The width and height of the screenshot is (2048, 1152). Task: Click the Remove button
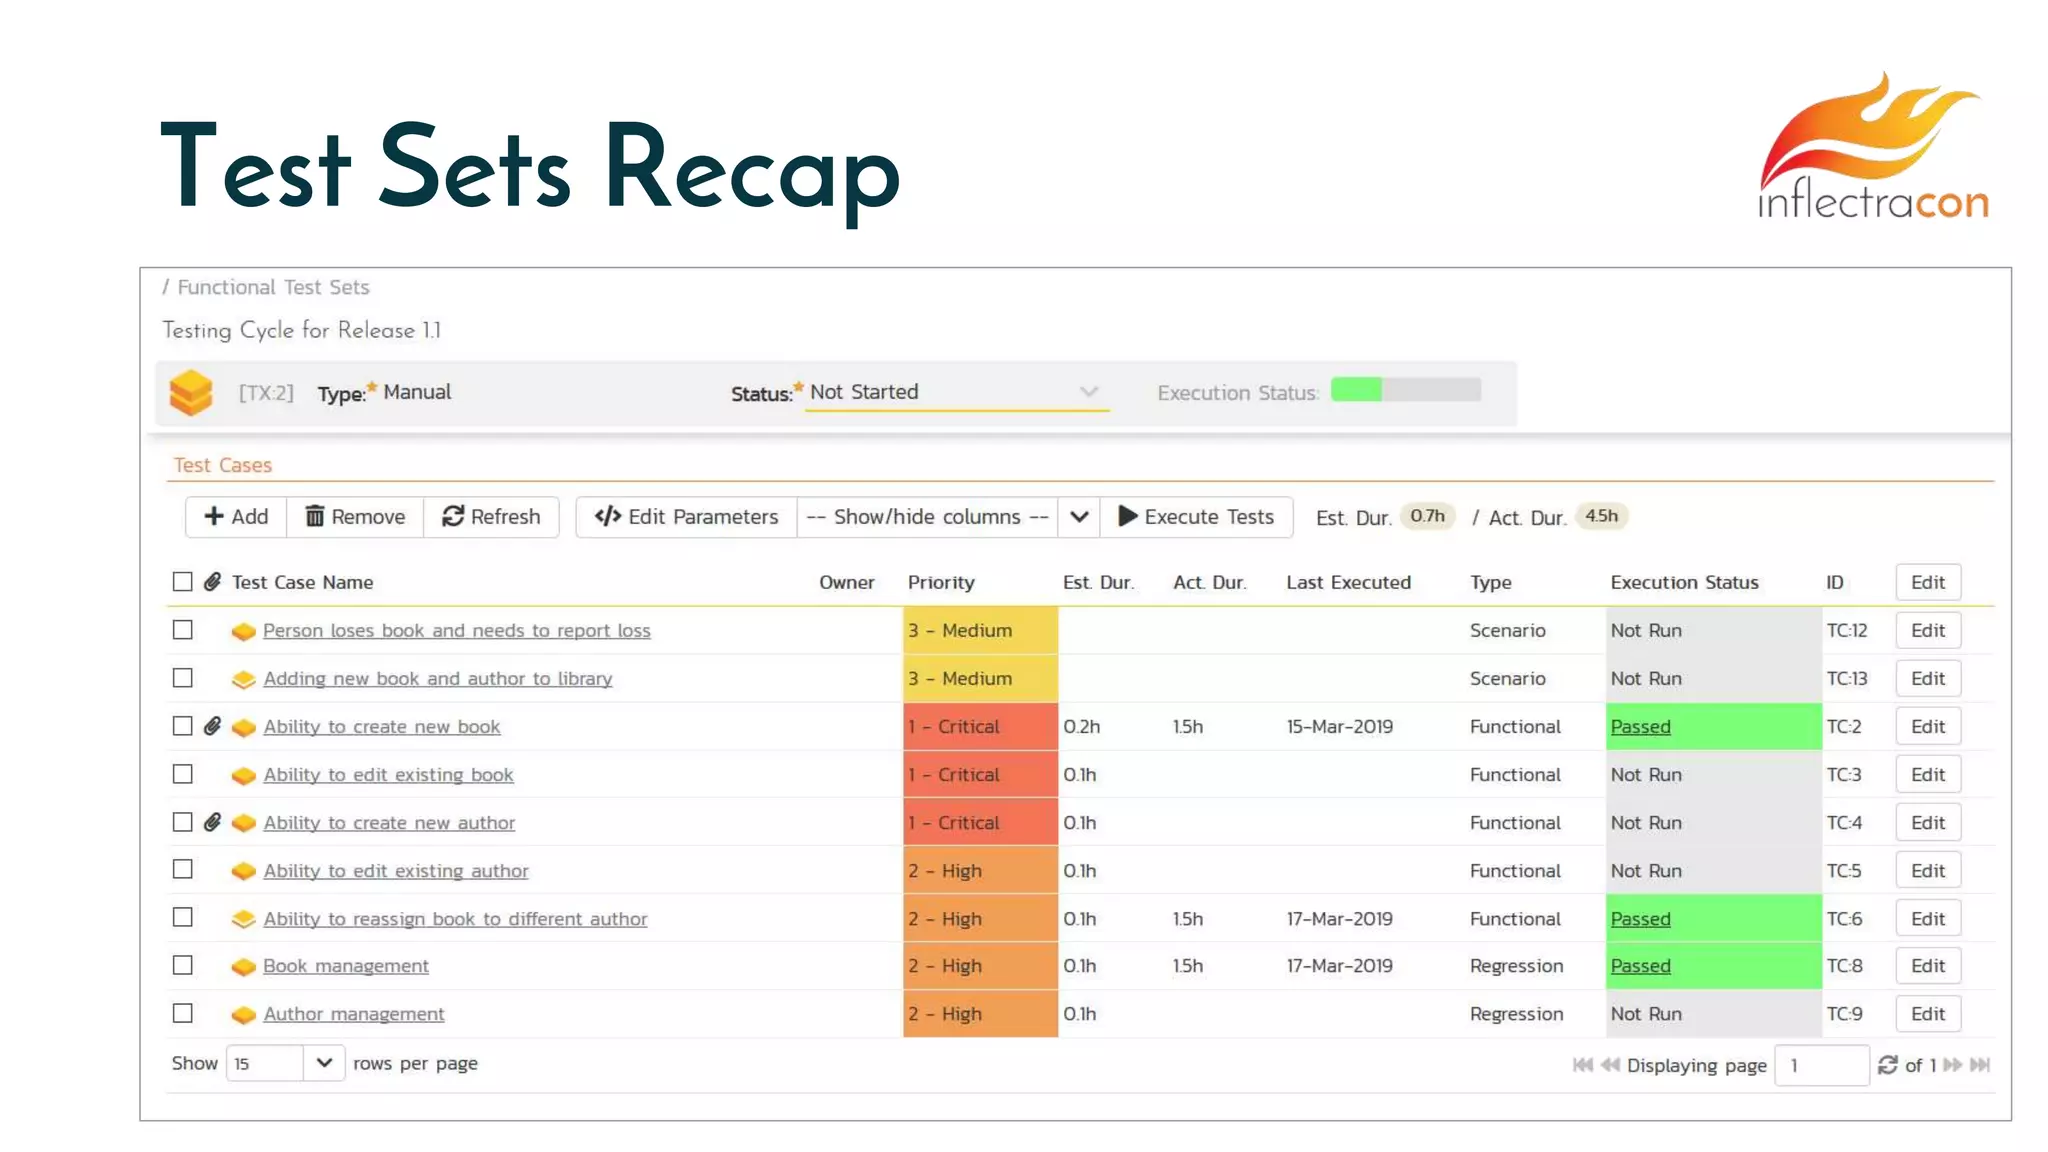click(x=355, y=517)
